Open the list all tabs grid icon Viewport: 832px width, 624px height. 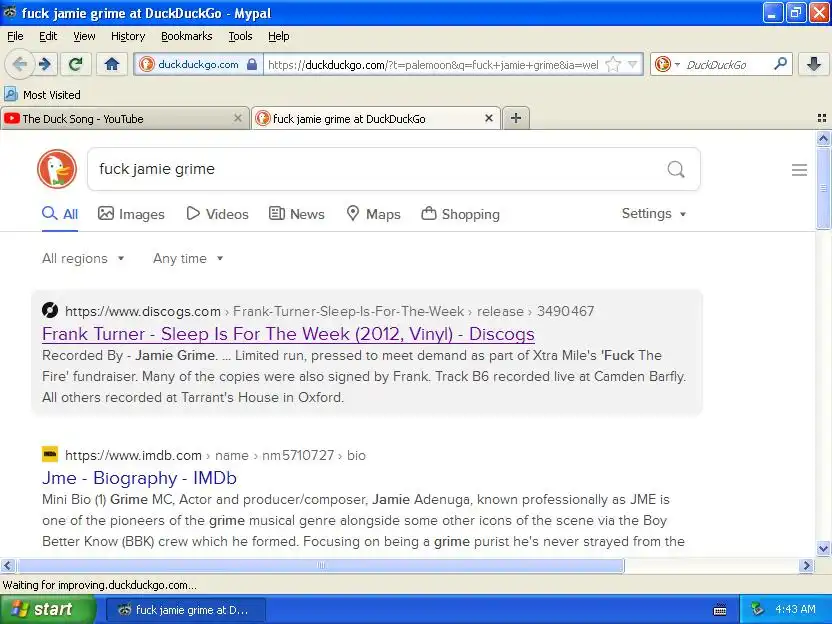pyautogui.click(x=822, y=118)
